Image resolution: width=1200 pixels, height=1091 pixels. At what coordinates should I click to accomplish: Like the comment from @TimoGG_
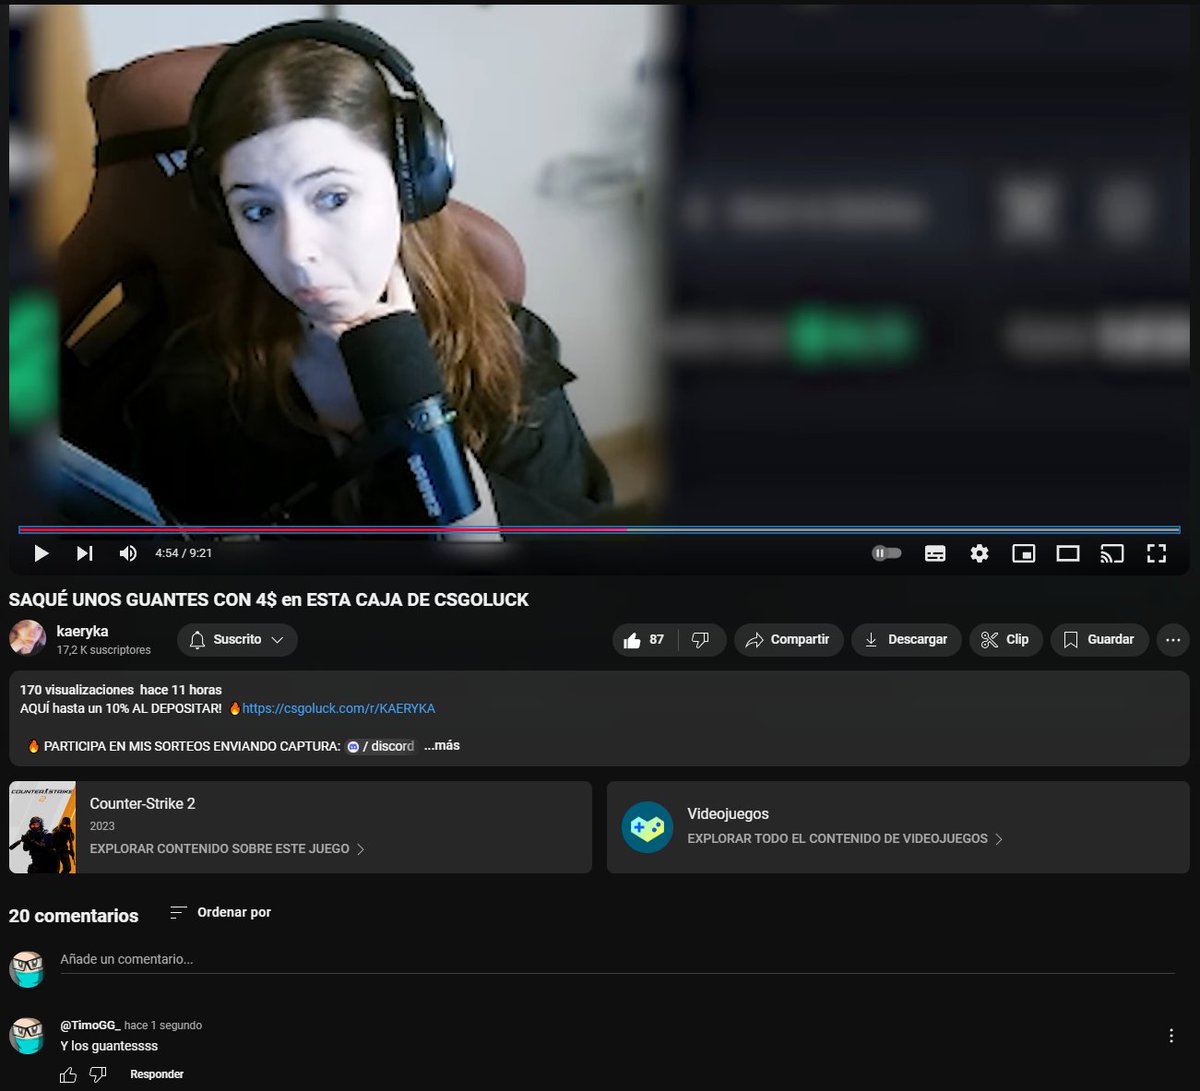(x=68, y=1075)
